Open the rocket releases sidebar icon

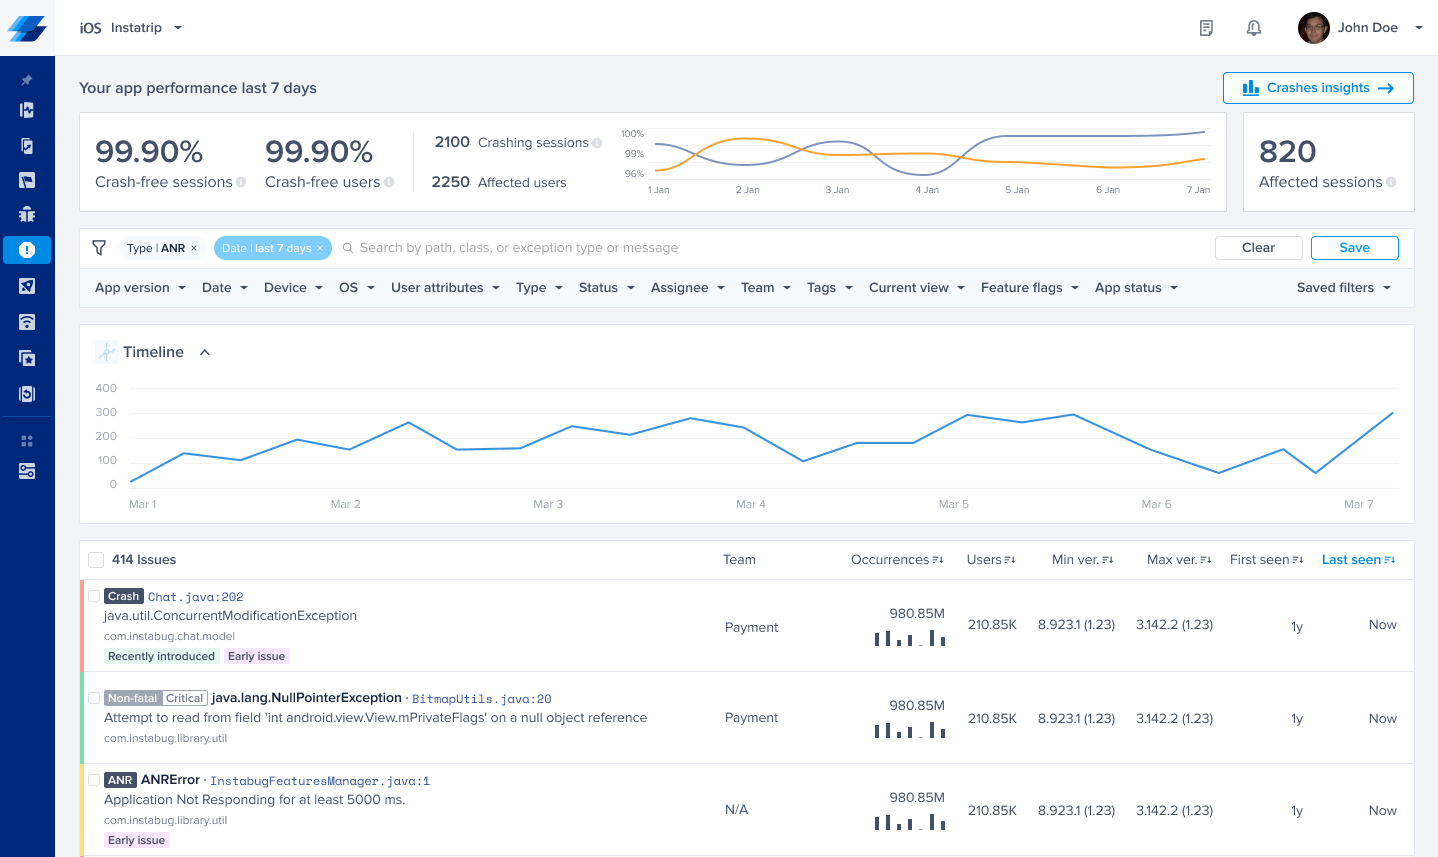pos(27,286)
